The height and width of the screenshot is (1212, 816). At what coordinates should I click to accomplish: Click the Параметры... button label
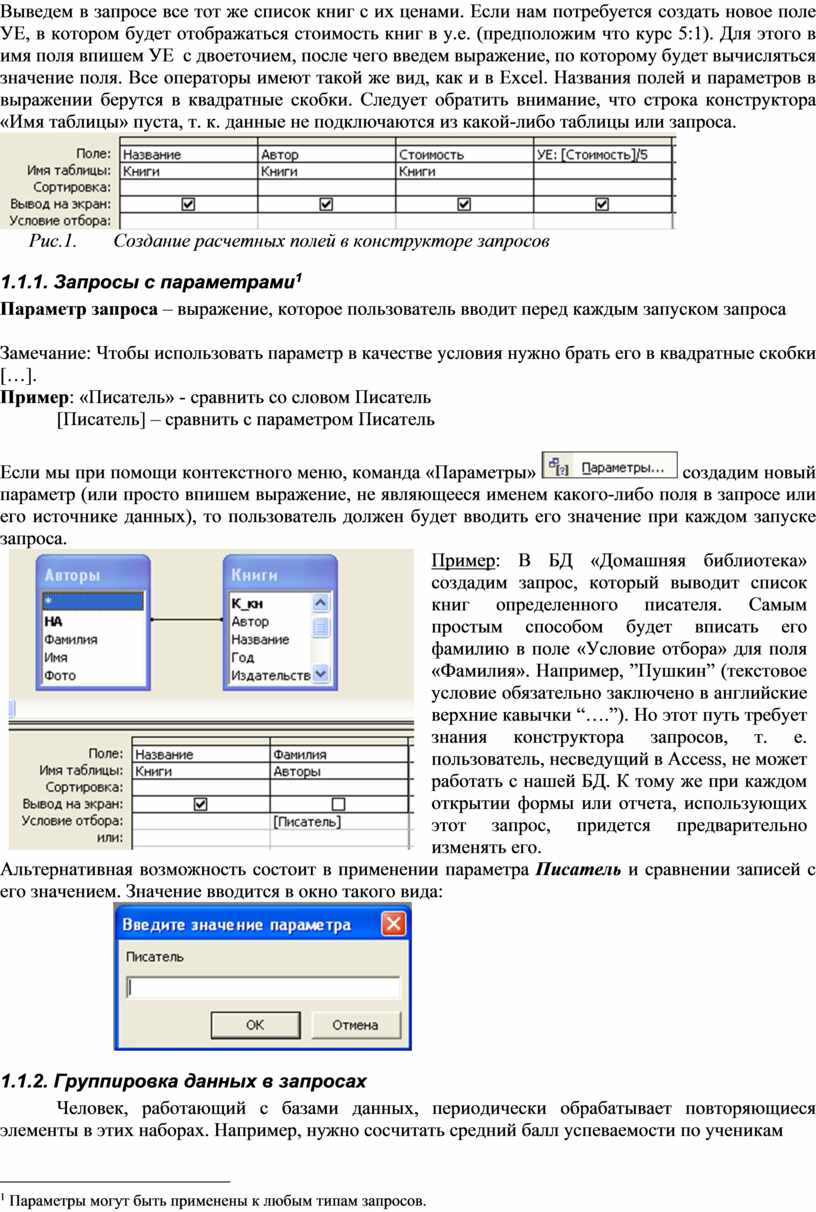tap(623, 467)
